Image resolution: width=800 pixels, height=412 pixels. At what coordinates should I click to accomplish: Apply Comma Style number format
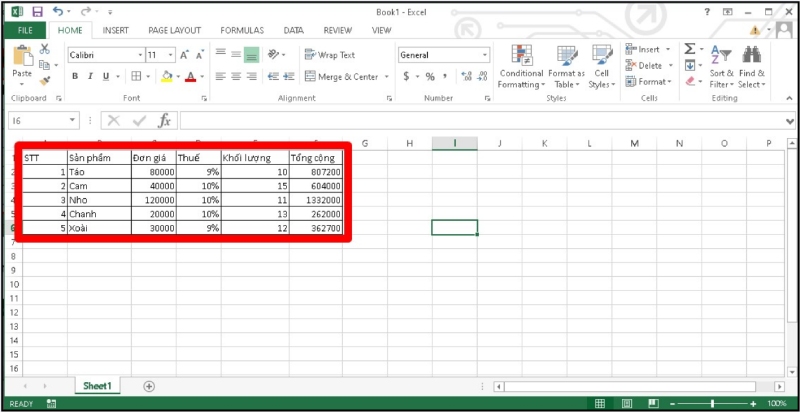pyautogui.click(x=445, y=76)
